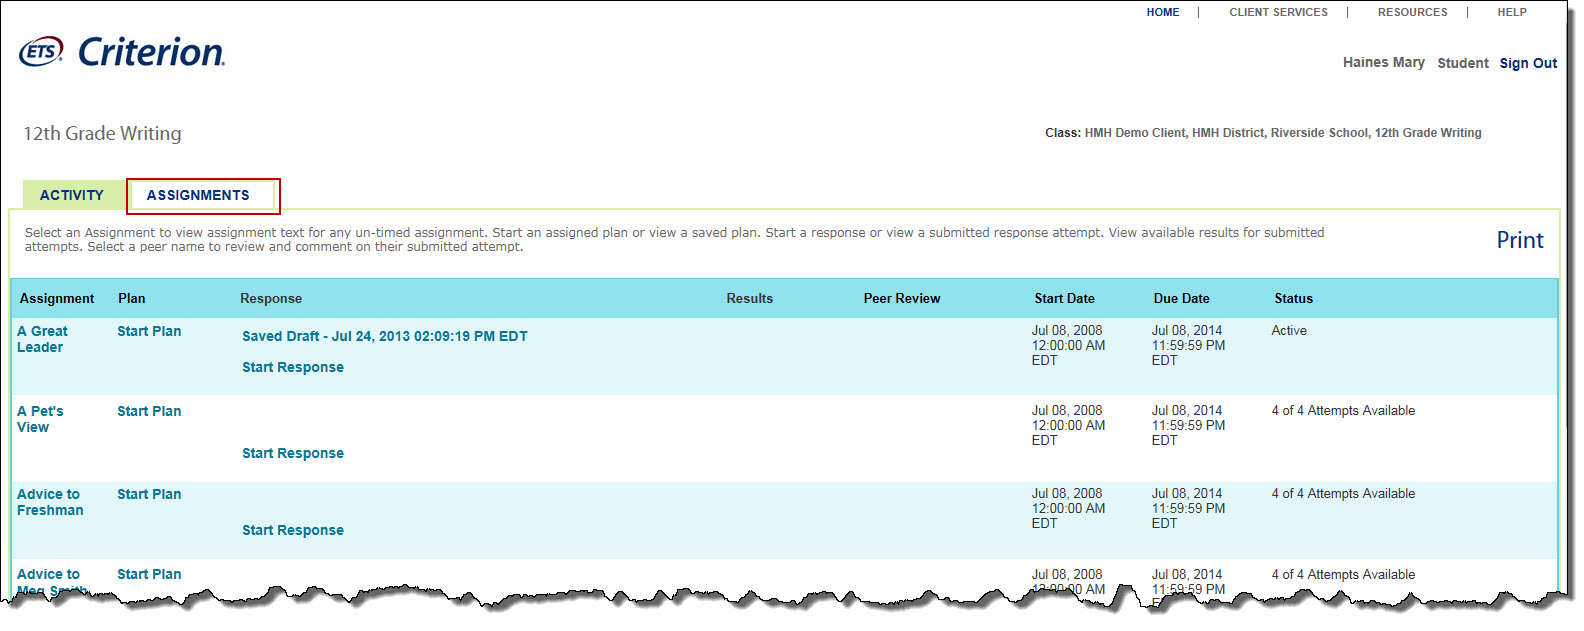Start Plan for A Great Leader
Image resolution: width=1584 pixels, height=631 pixels.
tap(149, 331)
